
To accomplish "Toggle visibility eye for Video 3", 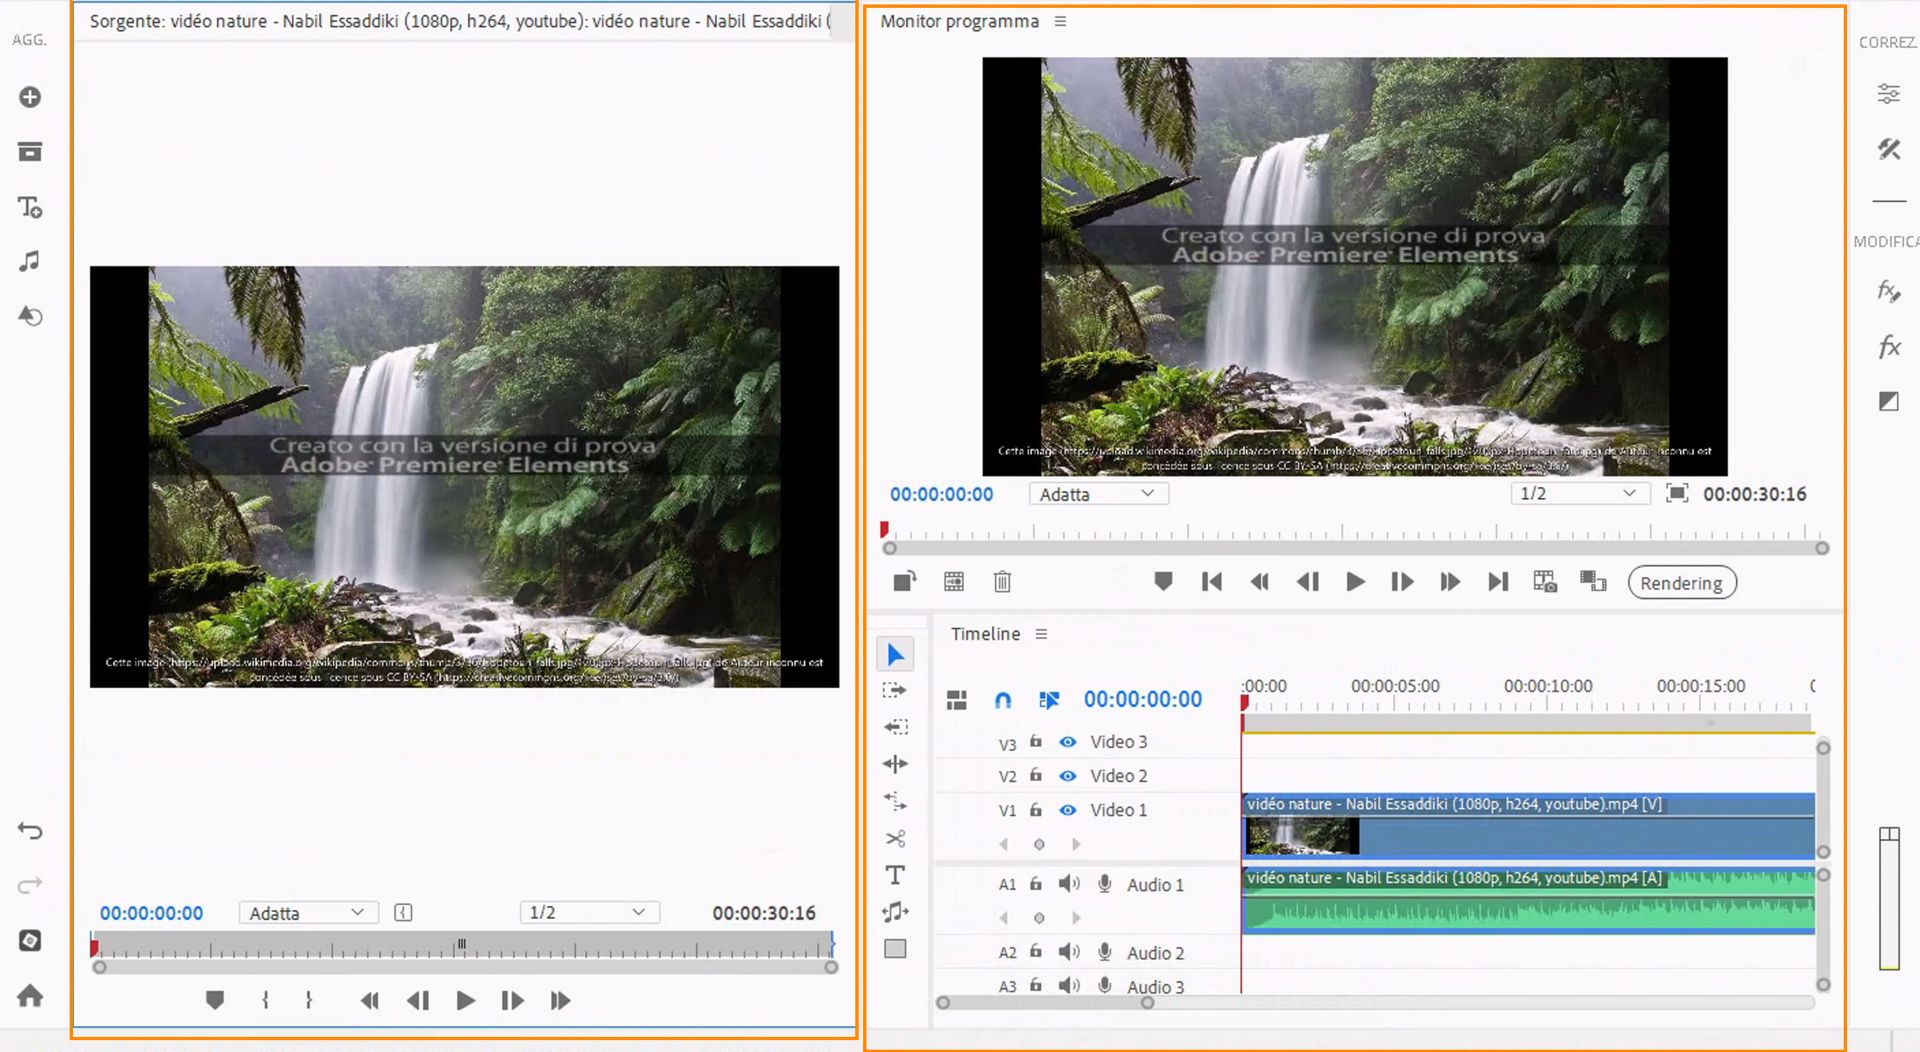I will pos(1068,742).
